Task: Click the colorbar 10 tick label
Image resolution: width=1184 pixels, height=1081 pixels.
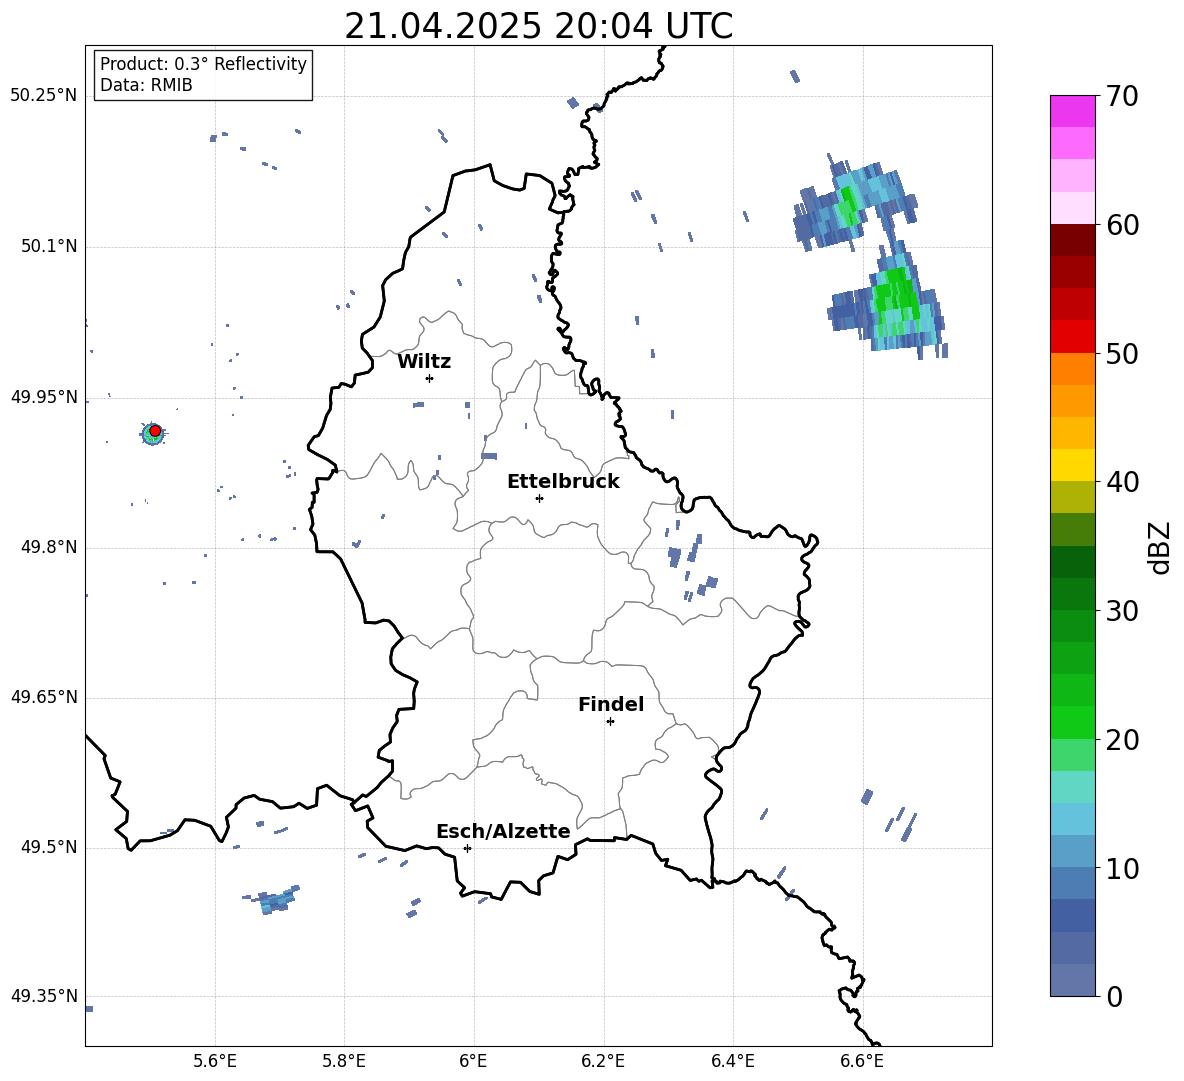Action: tap(1123, 869)
